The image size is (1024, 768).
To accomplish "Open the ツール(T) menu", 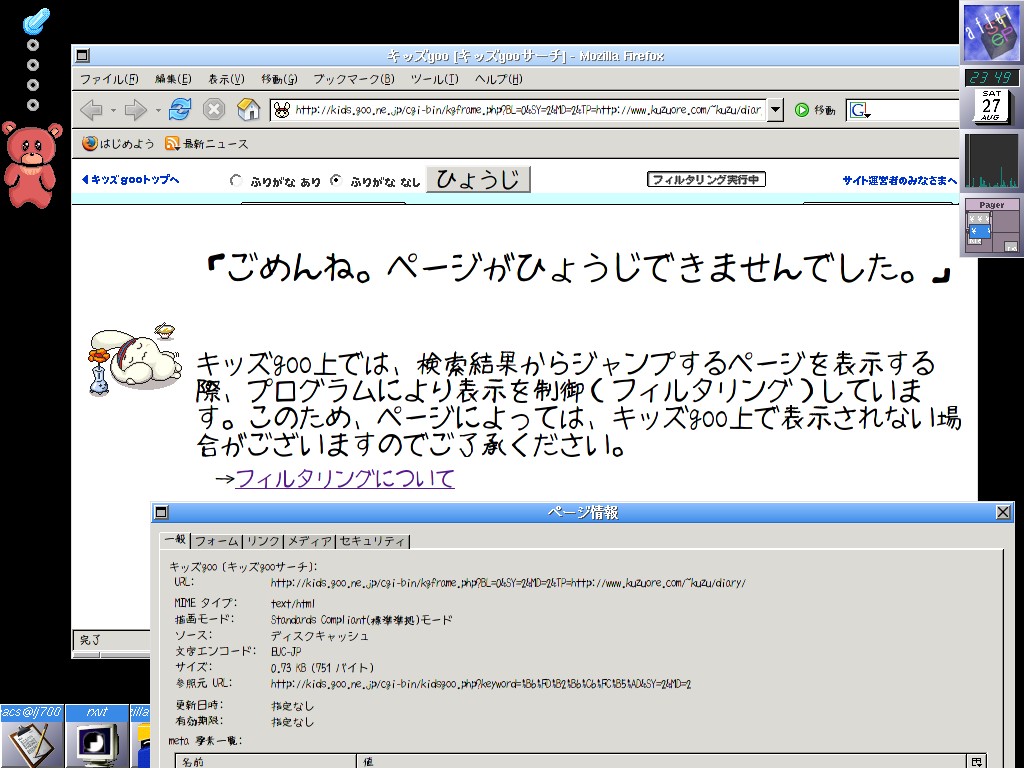I will click(434, 79).
